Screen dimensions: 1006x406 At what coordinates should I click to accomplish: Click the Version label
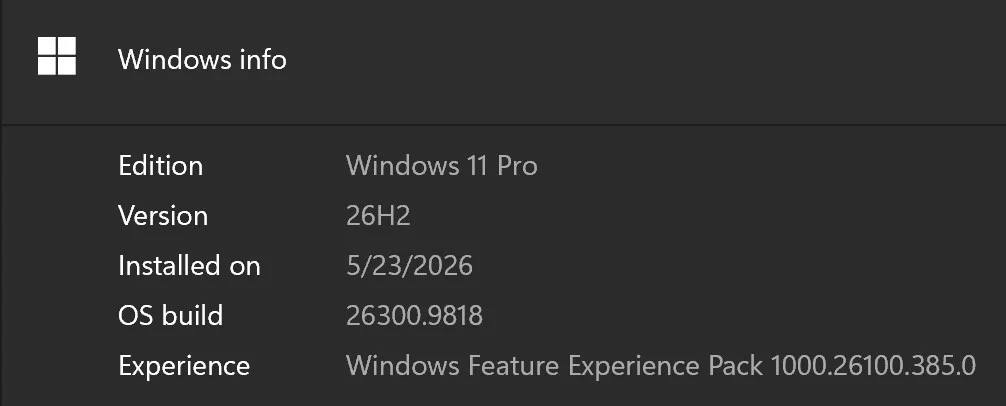coord(163,216)
